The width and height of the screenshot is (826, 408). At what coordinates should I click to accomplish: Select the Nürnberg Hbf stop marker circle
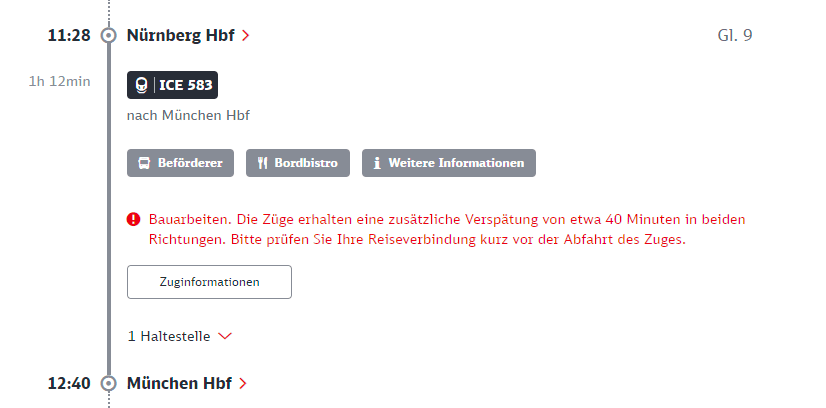pyautogui.click(x=109, y=36)
